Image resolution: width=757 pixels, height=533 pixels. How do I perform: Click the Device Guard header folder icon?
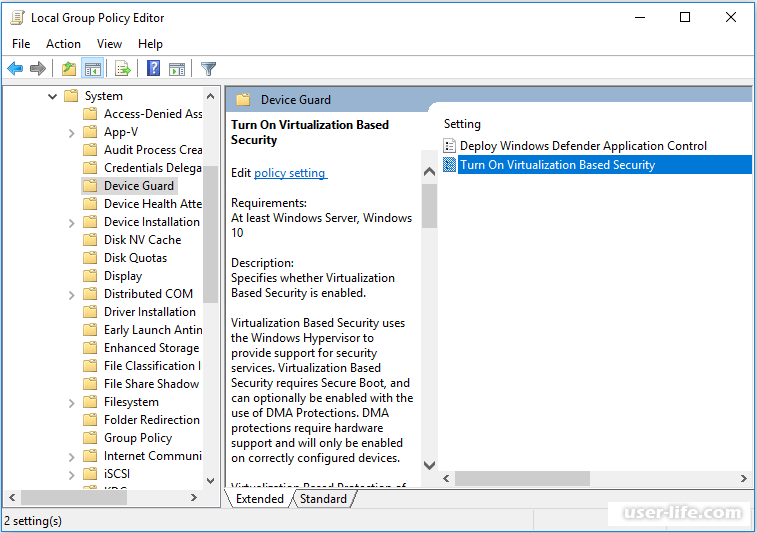pyautogui.click(x=243, y=99)
